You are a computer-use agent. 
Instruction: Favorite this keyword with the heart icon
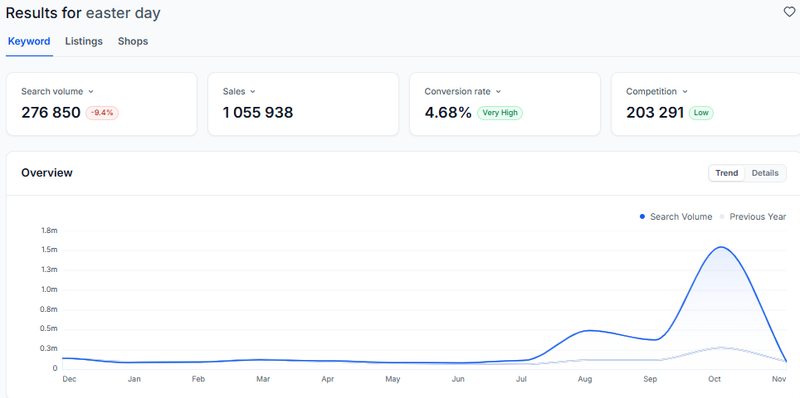[789, 12]
